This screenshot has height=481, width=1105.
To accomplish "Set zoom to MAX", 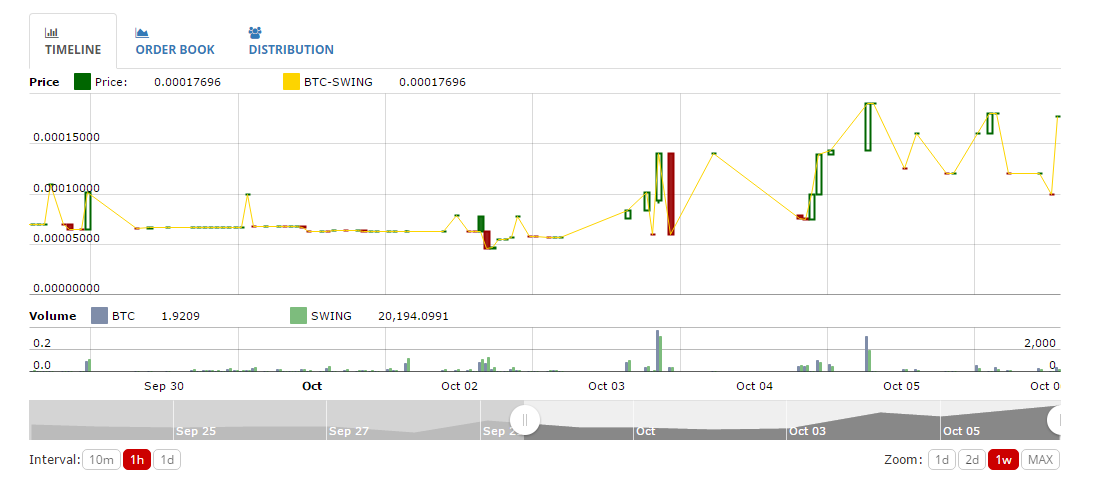I will point(1040,460).
